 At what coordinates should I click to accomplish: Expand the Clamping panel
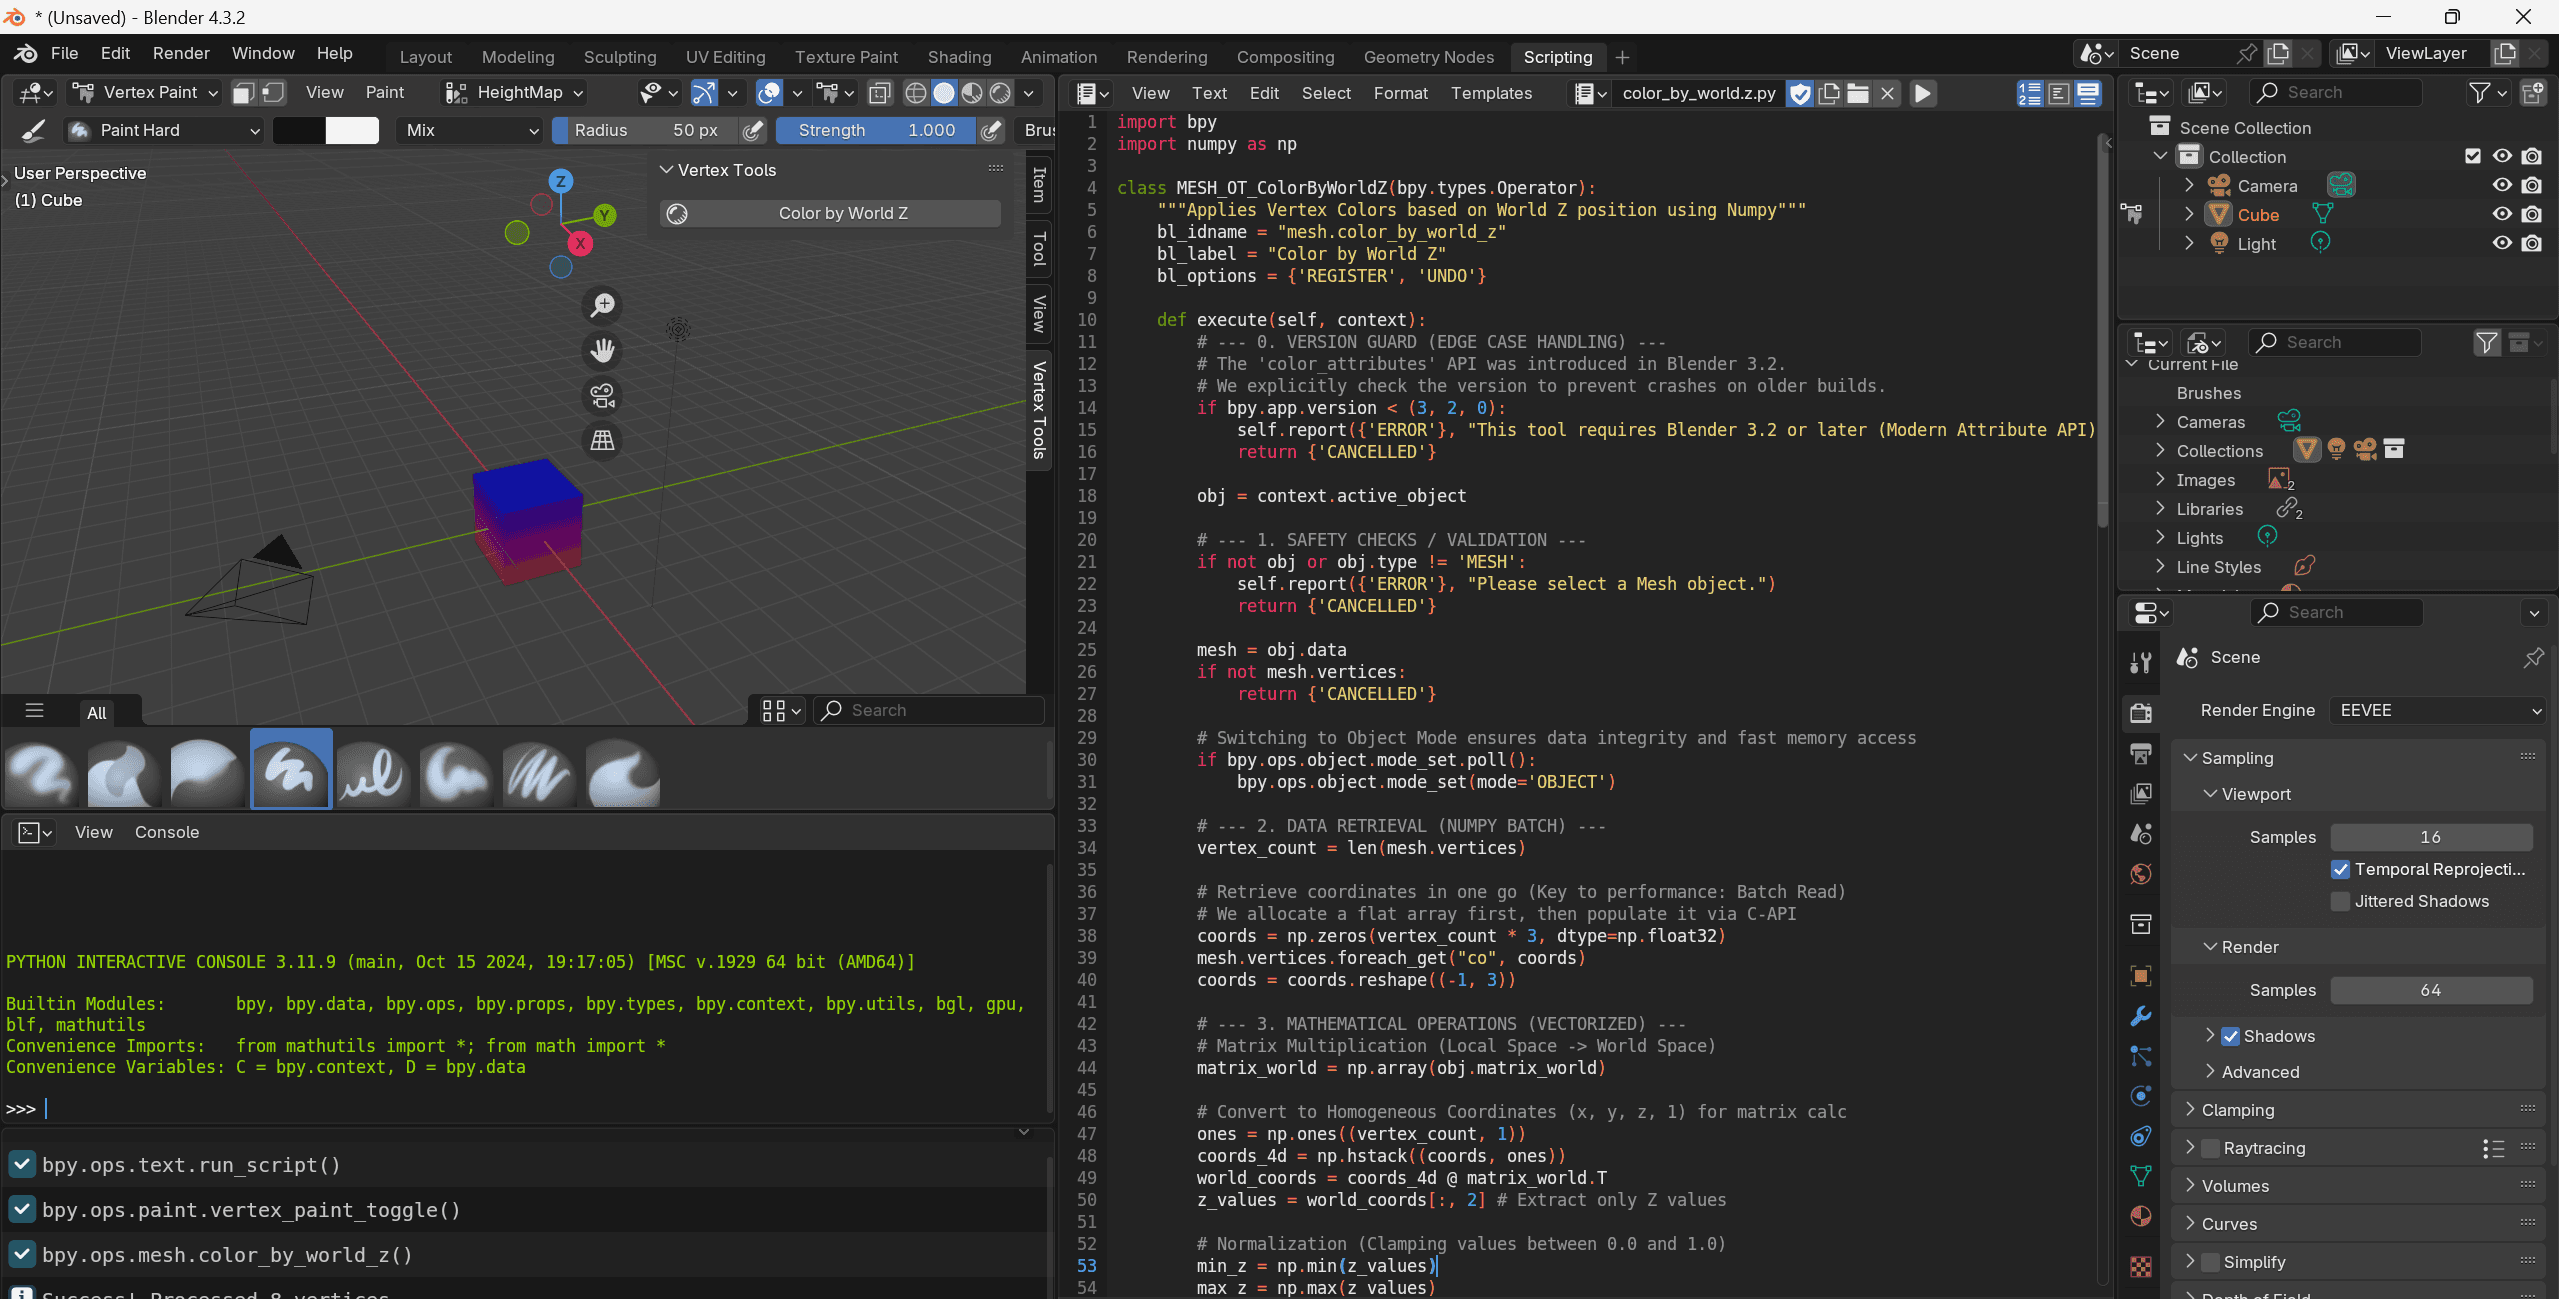pyautogui.click(x=2237, y=1110)
